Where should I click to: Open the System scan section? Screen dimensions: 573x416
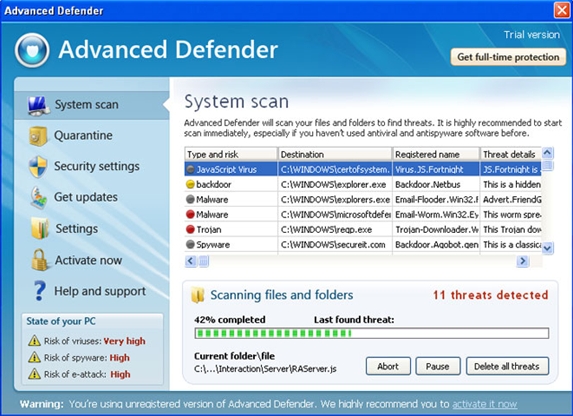[x=91, y=105]
